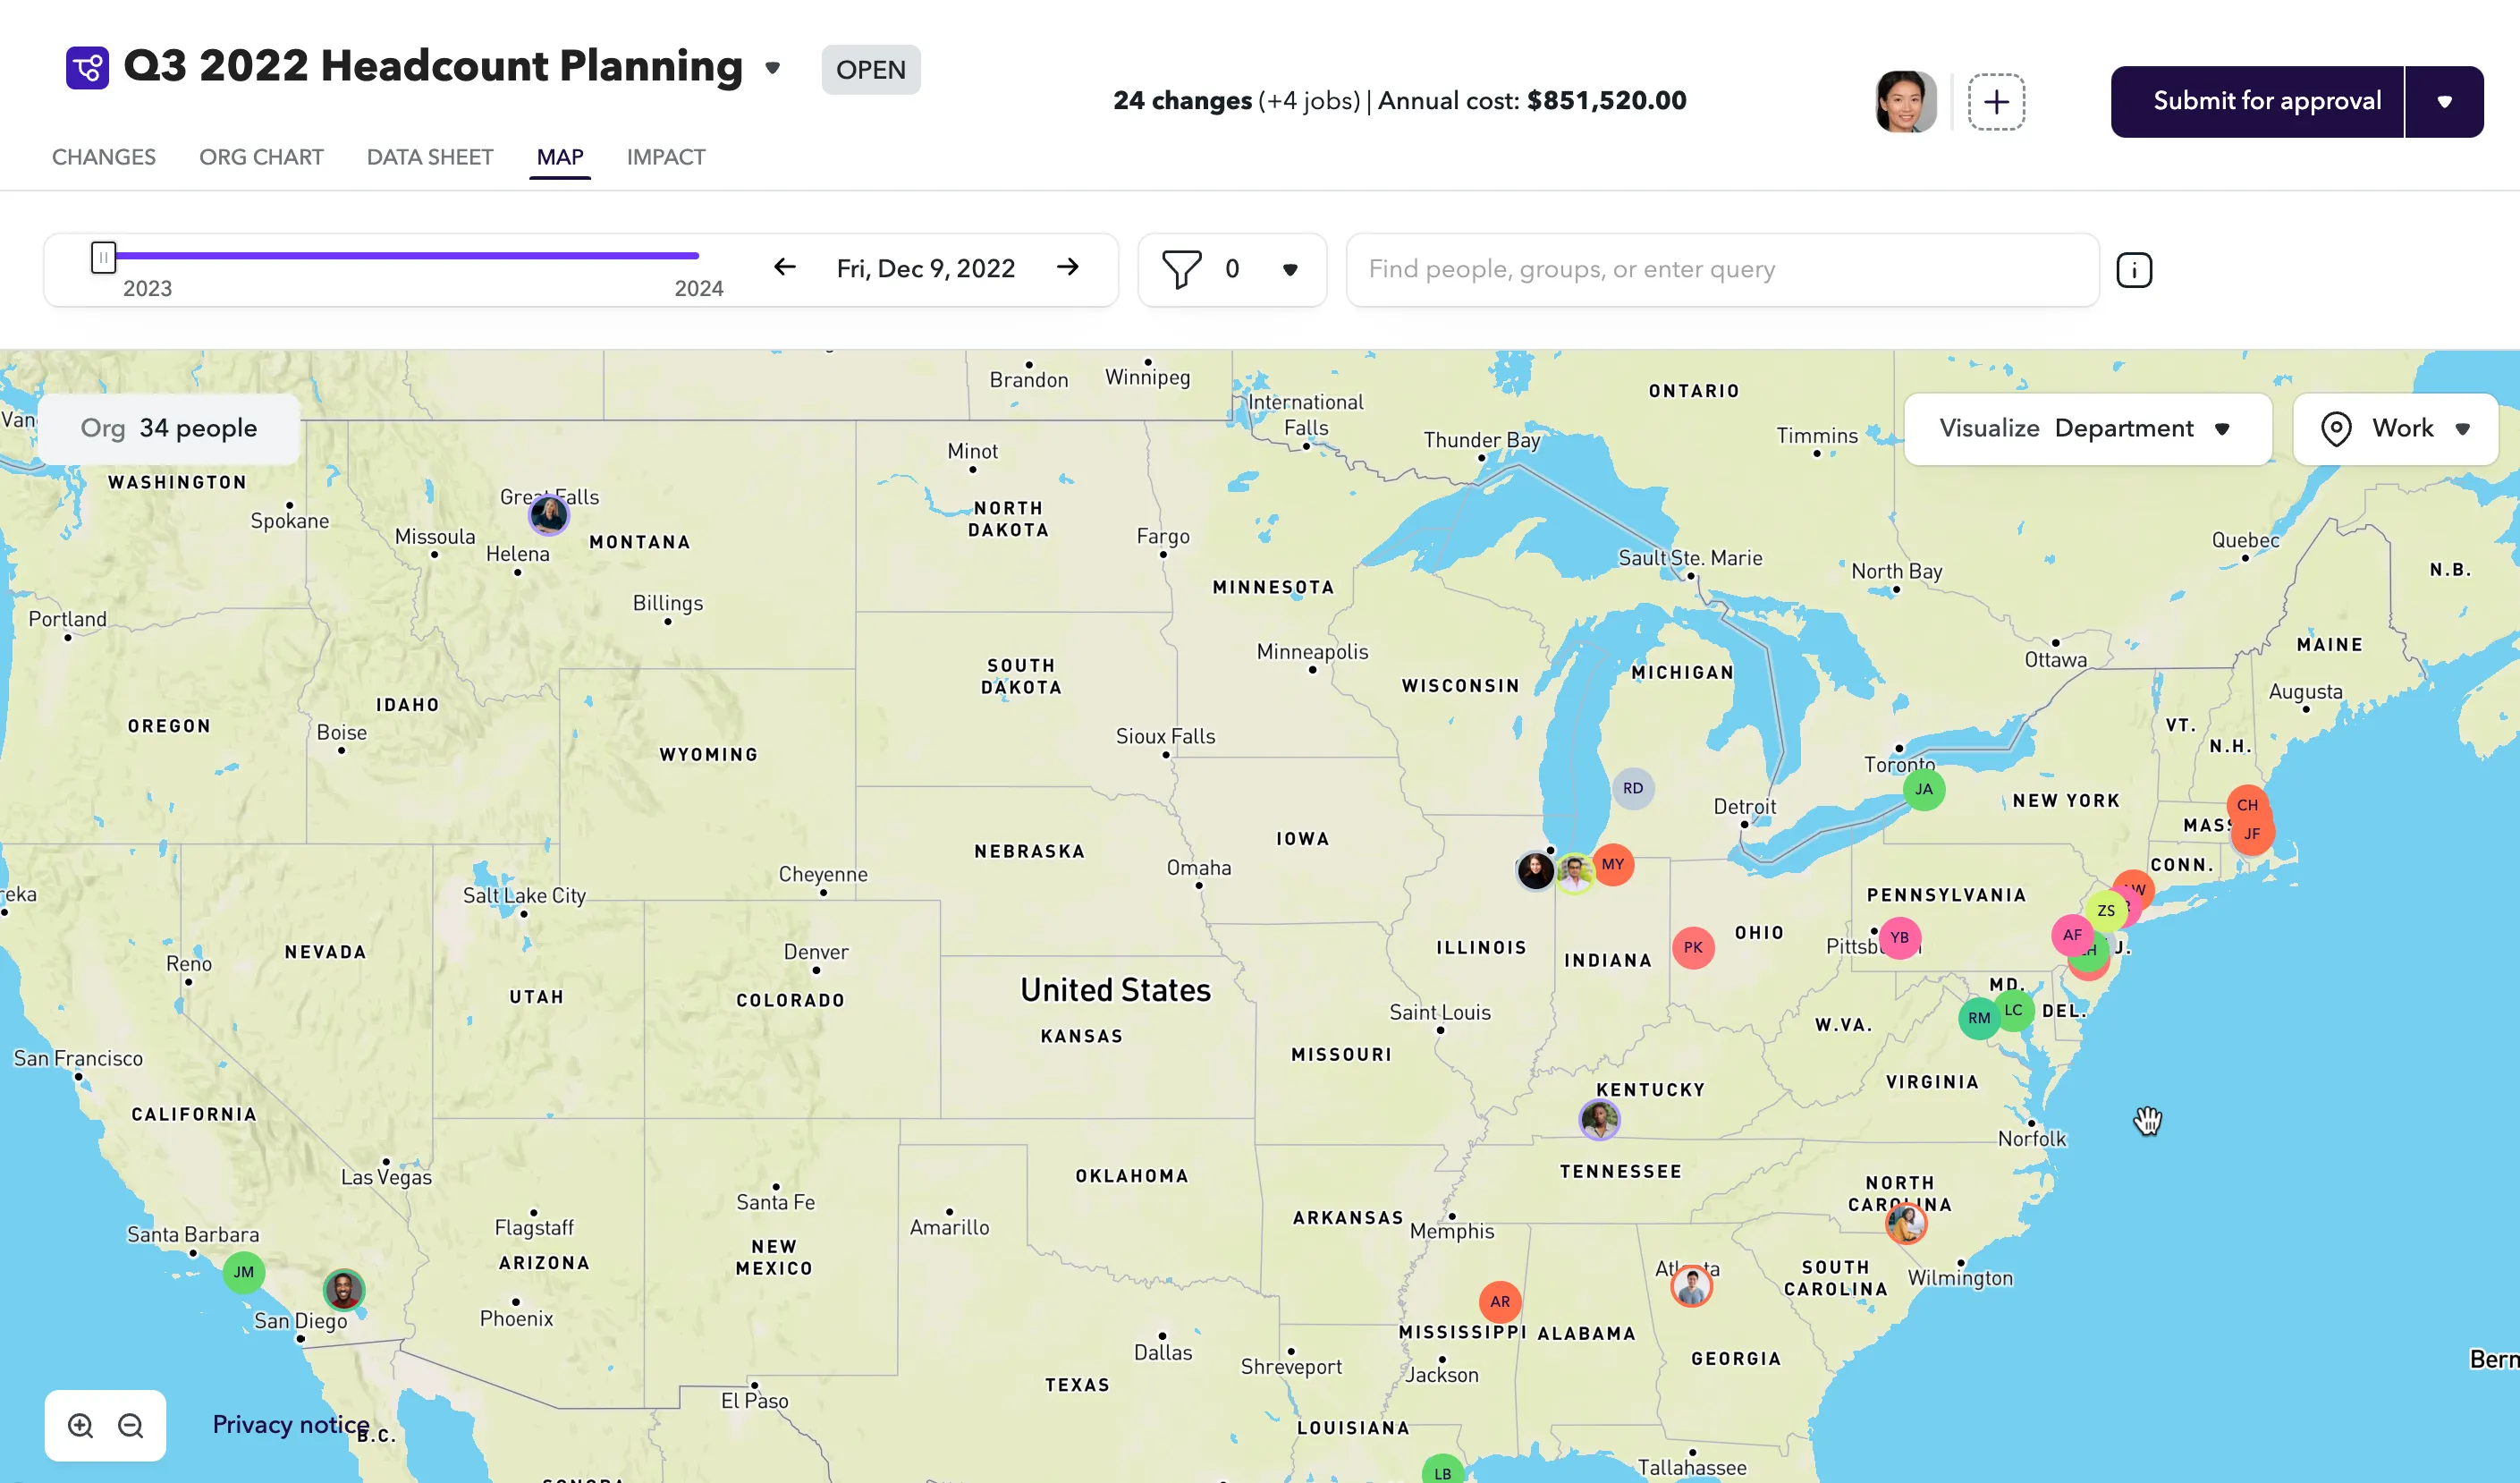Click the photo marker in Kentucky
Screen dimensions: 2520x1483
(1600, 1119)
